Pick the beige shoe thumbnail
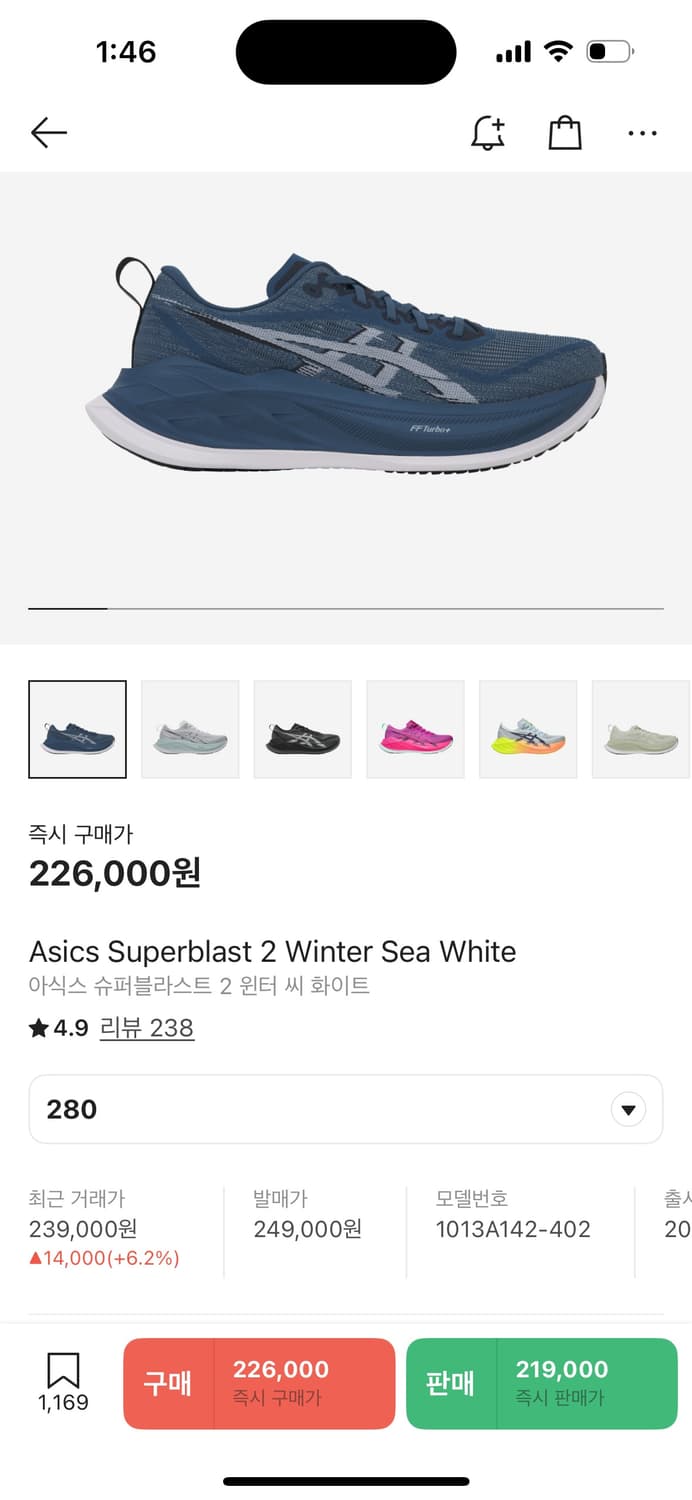The height and width of the screenshot is (1500, 692). (x=641, y=729)
